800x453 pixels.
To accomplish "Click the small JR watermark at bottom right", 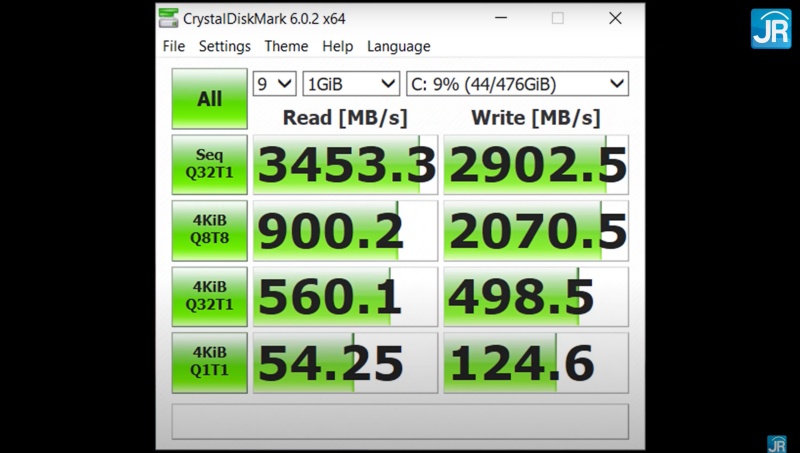I will pyautogui.click(x=776, y=443).
